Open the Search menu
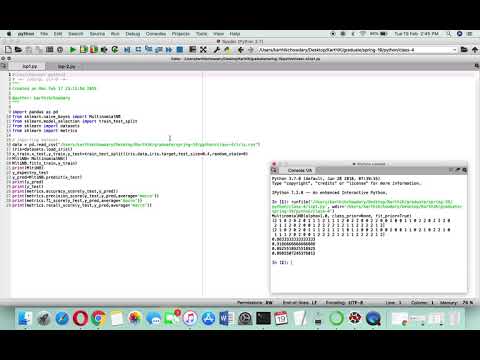This screenshot has width=480, height=360. click(x=76, y=34)
